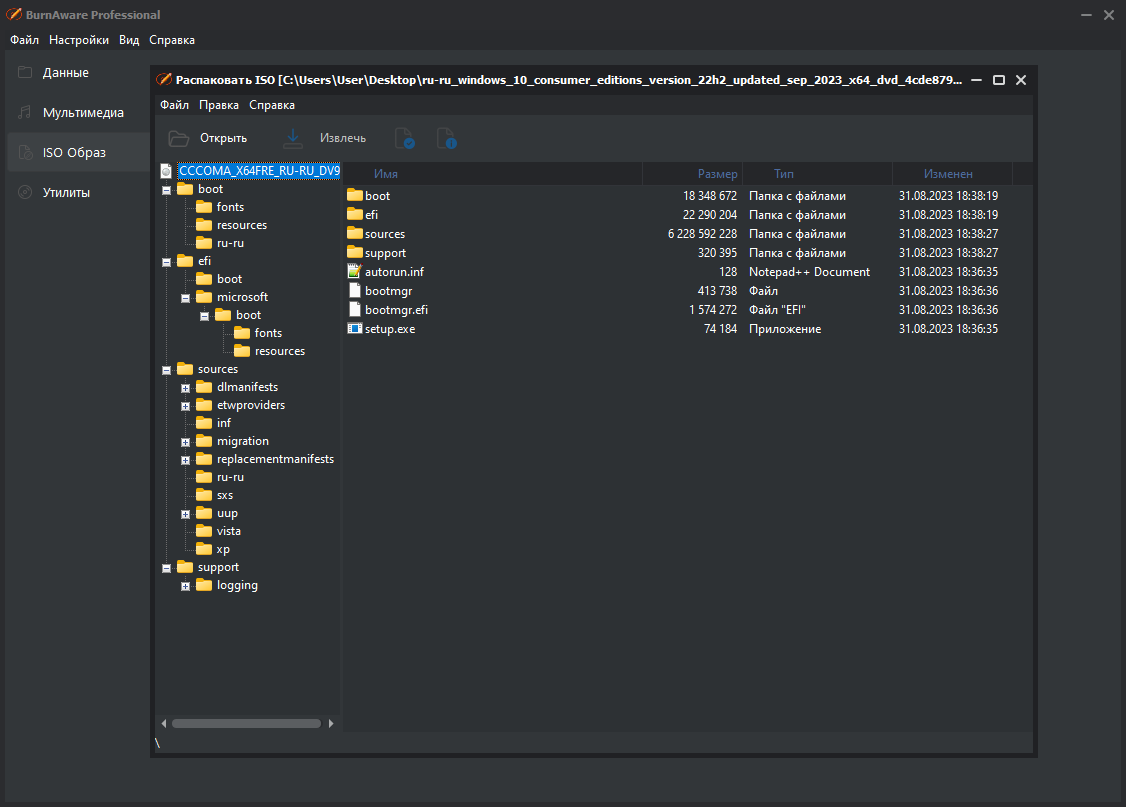Viewport: 1126px width, 807px height.
Task: Select the Data section icon in sidebar
Action: click(x=25, y=73)
